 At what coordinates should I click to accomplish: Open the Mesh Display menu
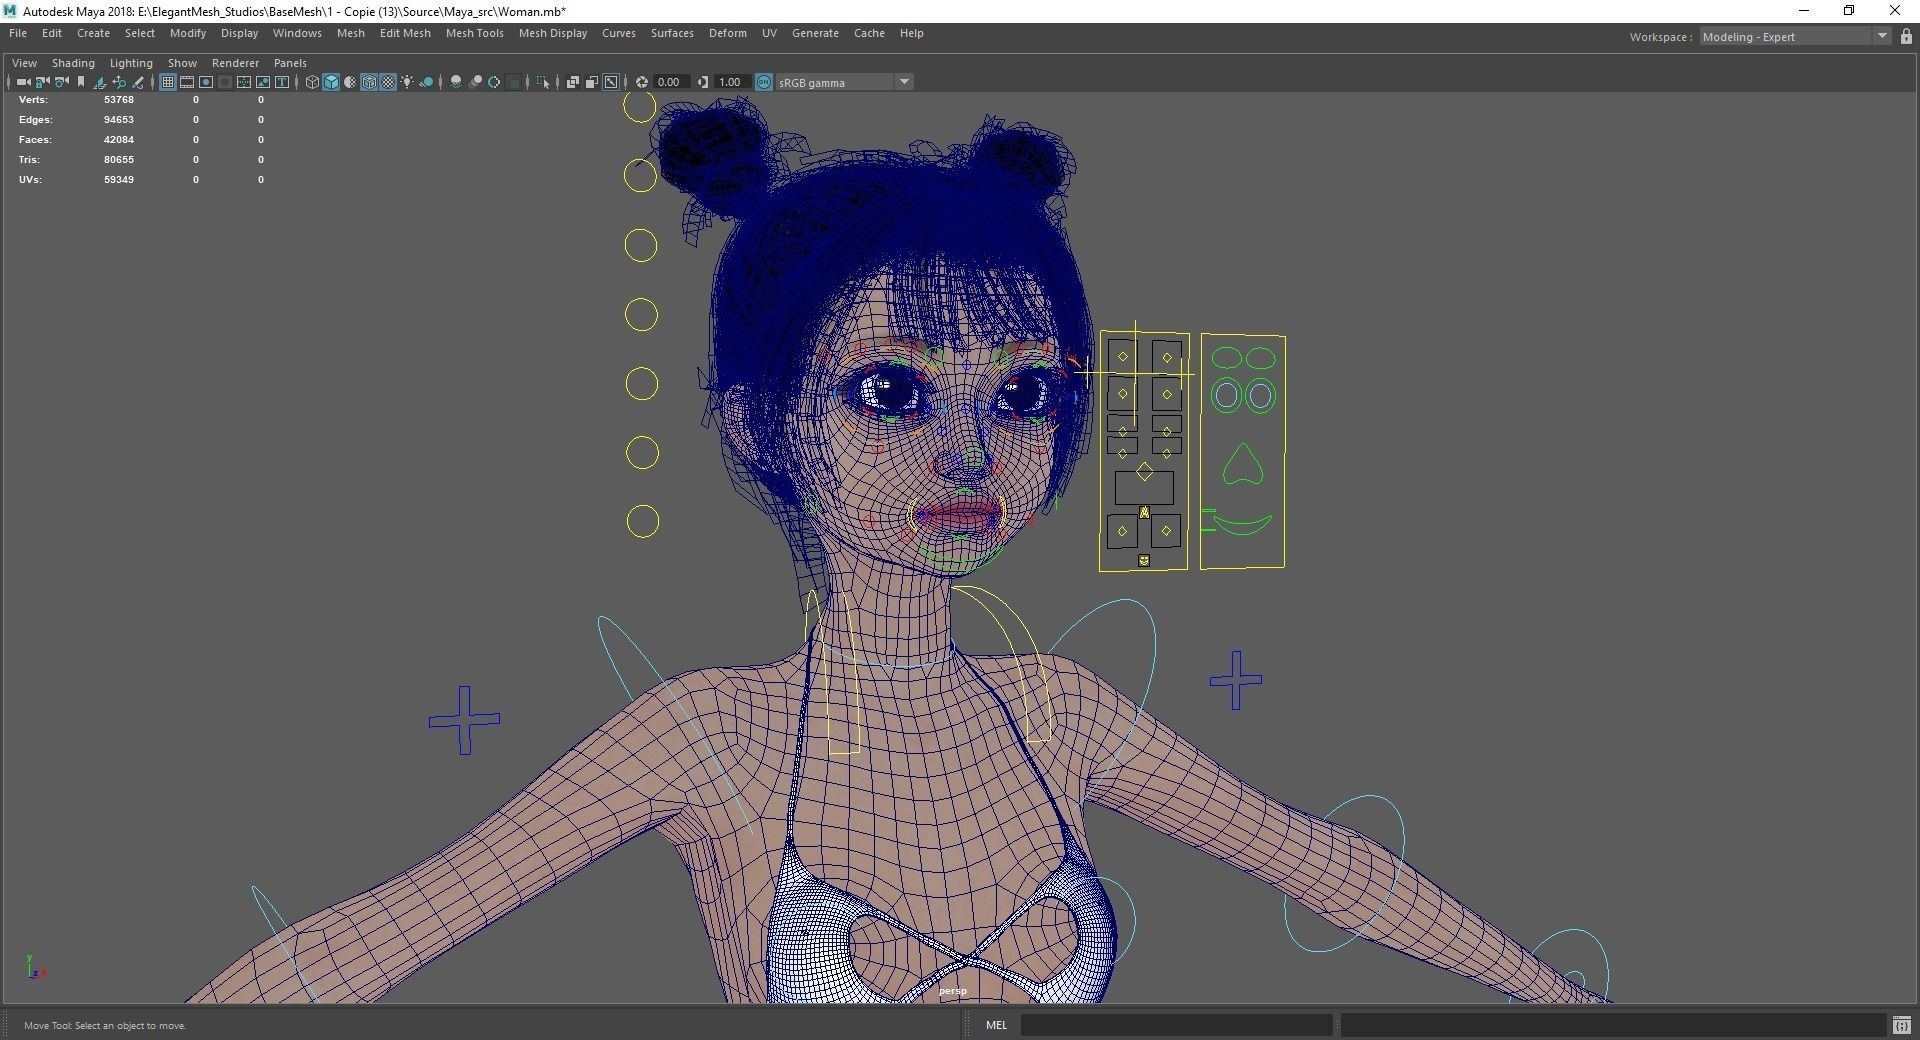point(553,33)
